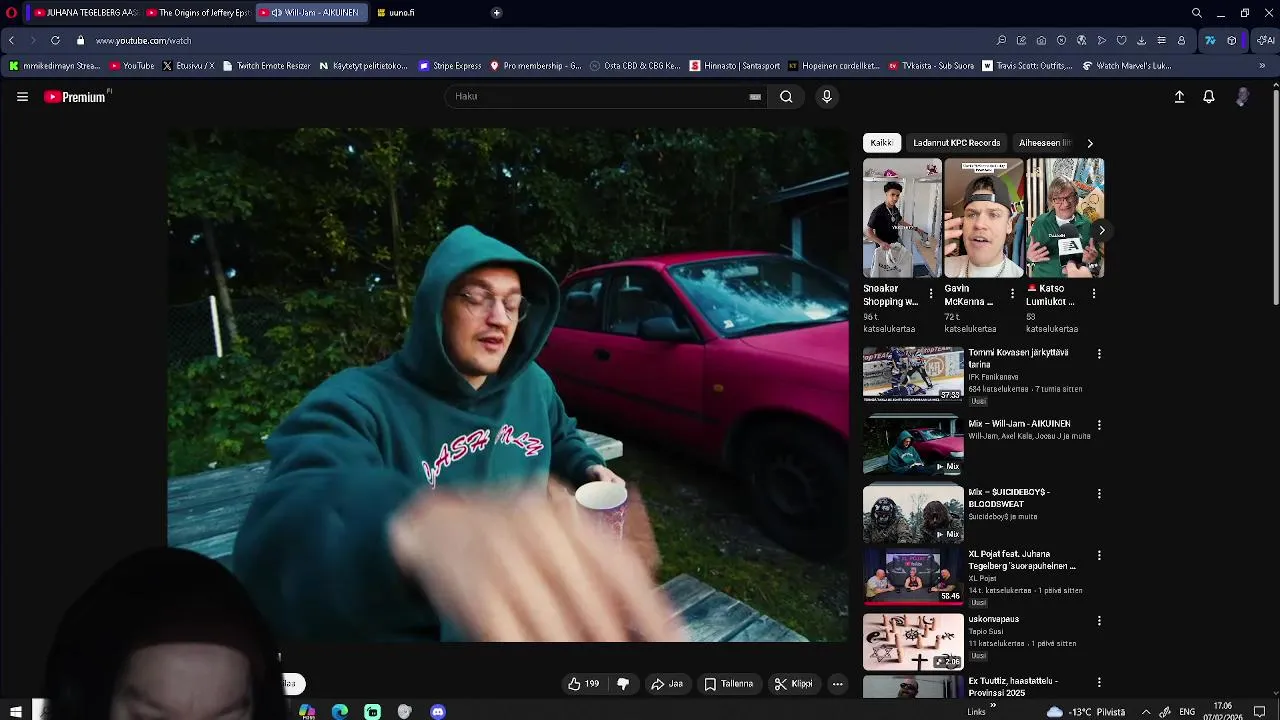The width and height of the screenshot is (1280, 720).
Task: Select the Ladannut KPC Records chip
Action: click(x=956, y=143)
